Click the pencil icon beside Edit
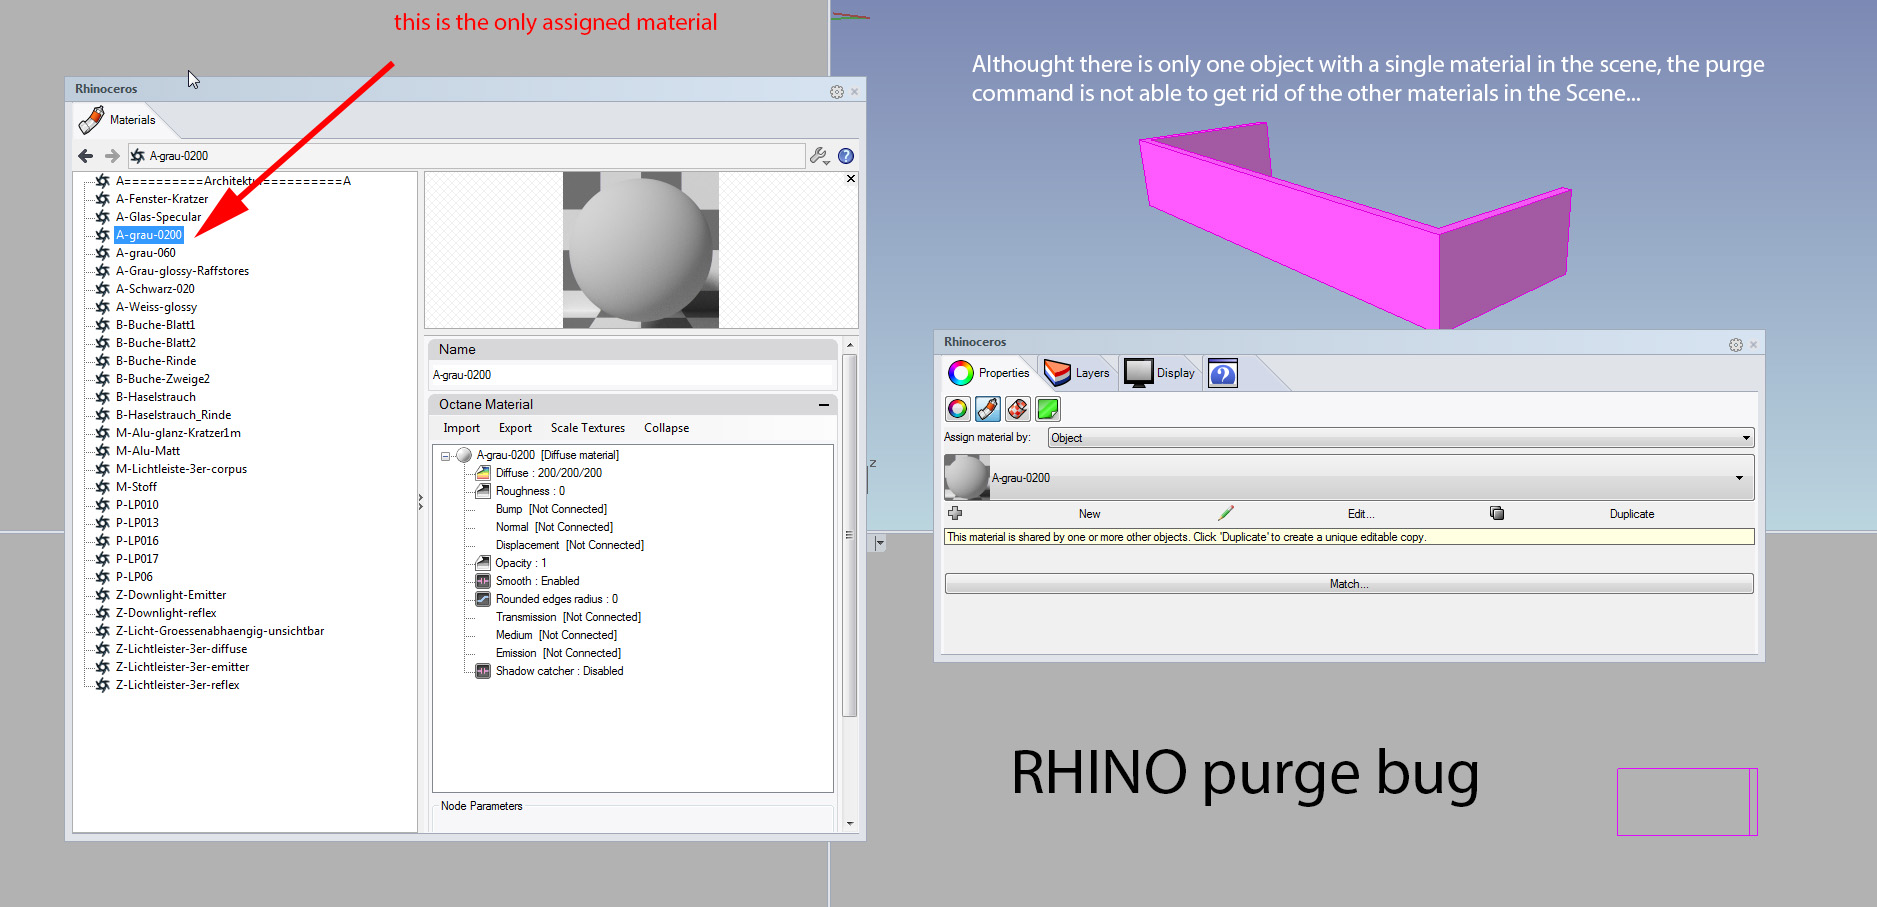The image size is (1877, 907). pyautogui.click(x=1226, y=513)
